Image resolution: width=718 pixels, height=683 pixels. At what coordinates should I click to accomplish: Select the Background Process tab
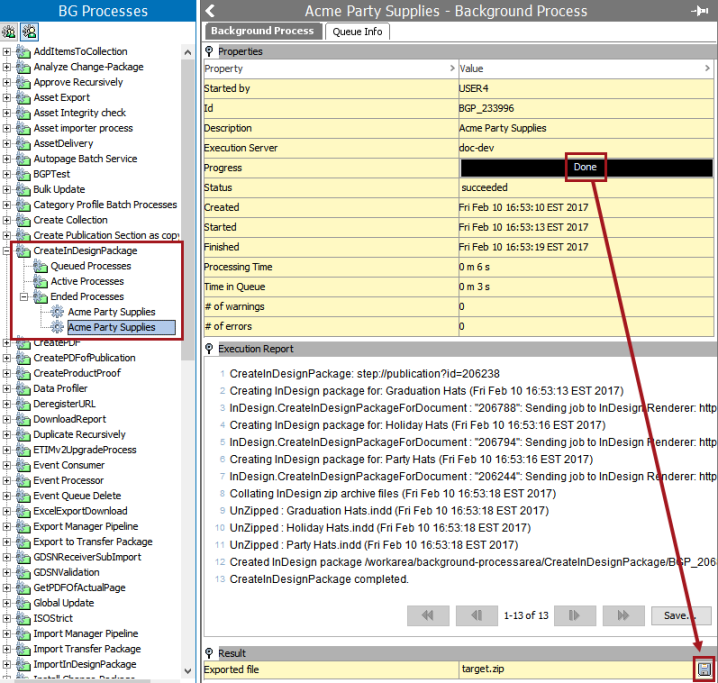(x=261, y=31)
